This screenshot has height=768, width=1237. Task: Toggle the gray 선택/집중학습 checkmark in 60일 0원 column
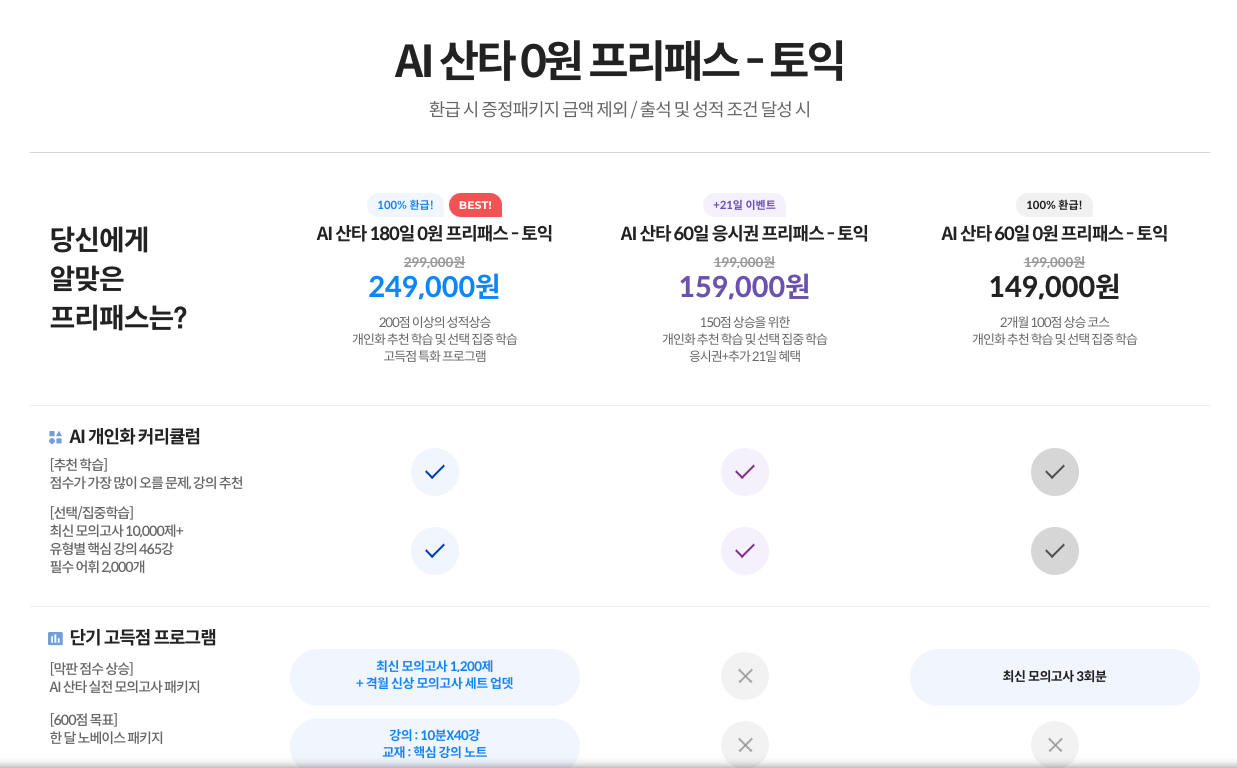[x=1055, y=551]
